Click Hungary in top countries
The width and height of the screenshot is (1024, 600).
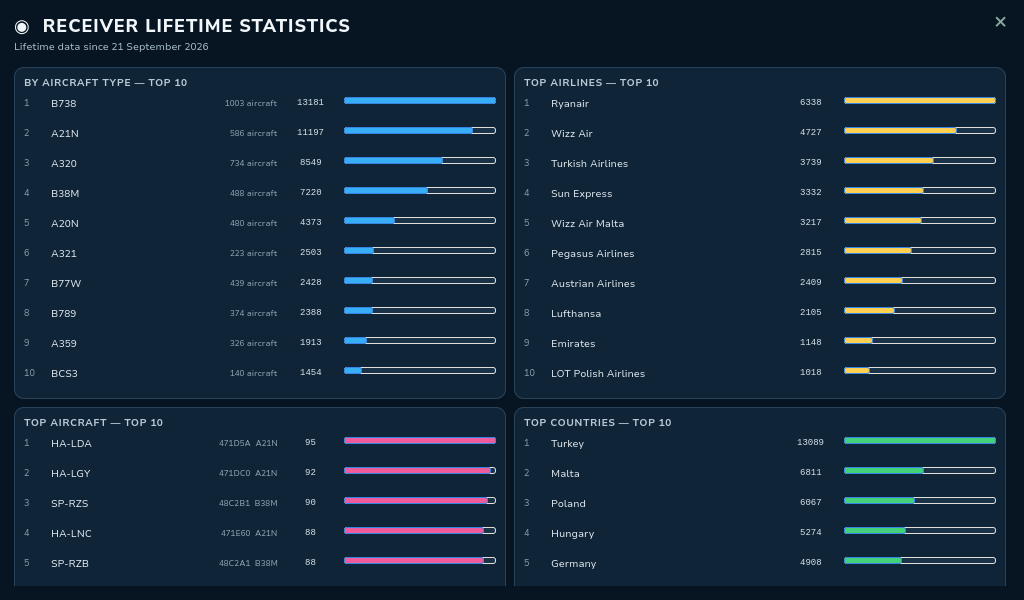[x=572, y=533]
